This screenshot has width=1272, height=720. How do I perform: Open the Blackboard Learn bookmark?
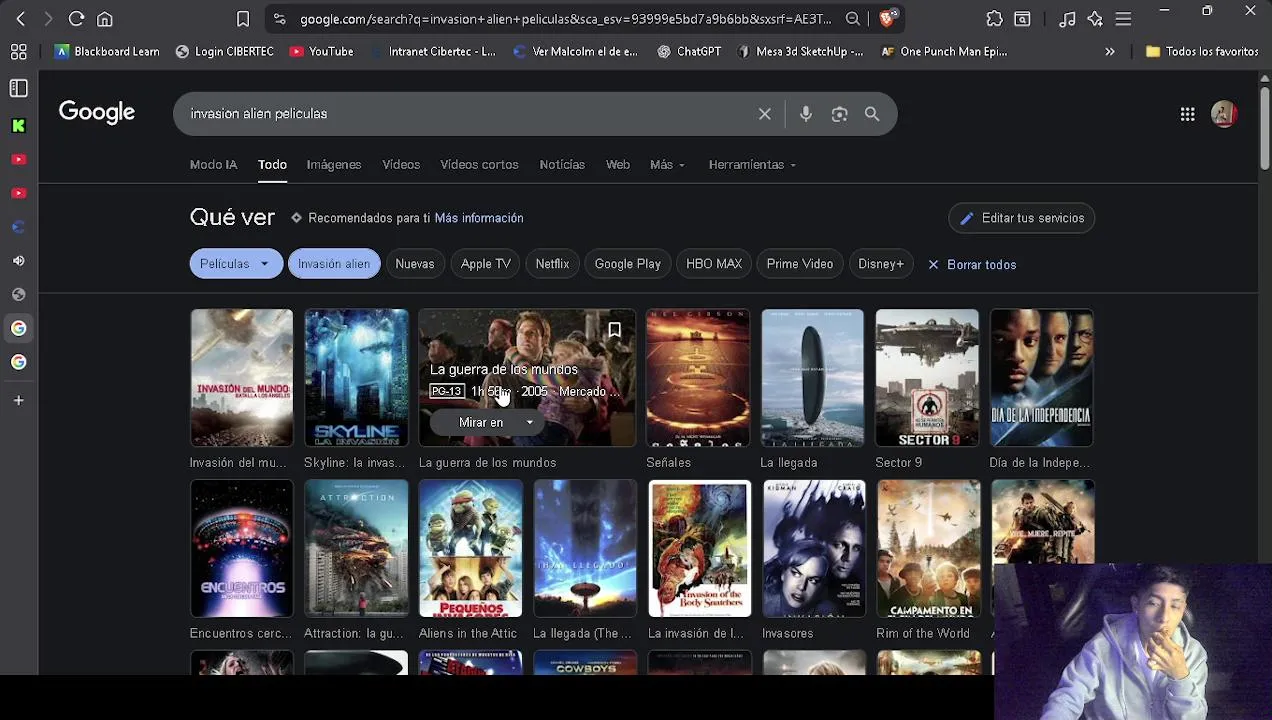click(x=107, y=52)
